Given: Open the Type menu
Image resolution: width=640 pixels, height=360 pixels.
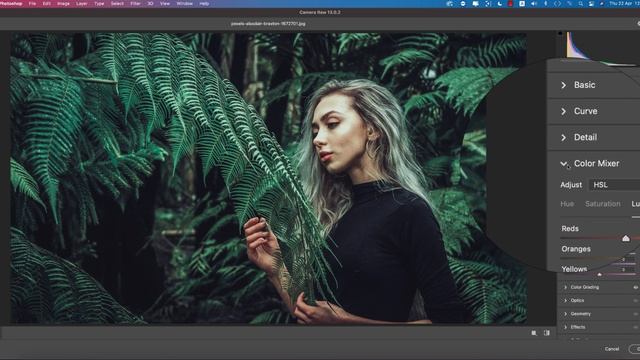Looking at the screenshot, I should (99, 4).
